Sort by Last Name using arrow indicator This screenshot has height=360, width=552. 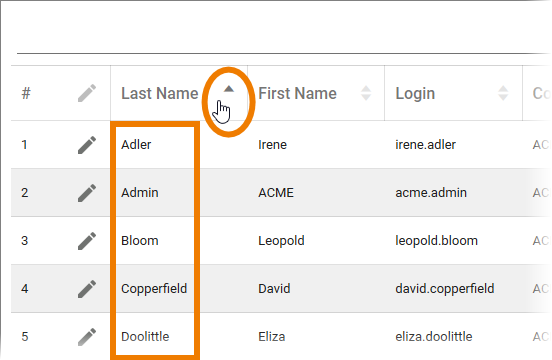point(229,89)
